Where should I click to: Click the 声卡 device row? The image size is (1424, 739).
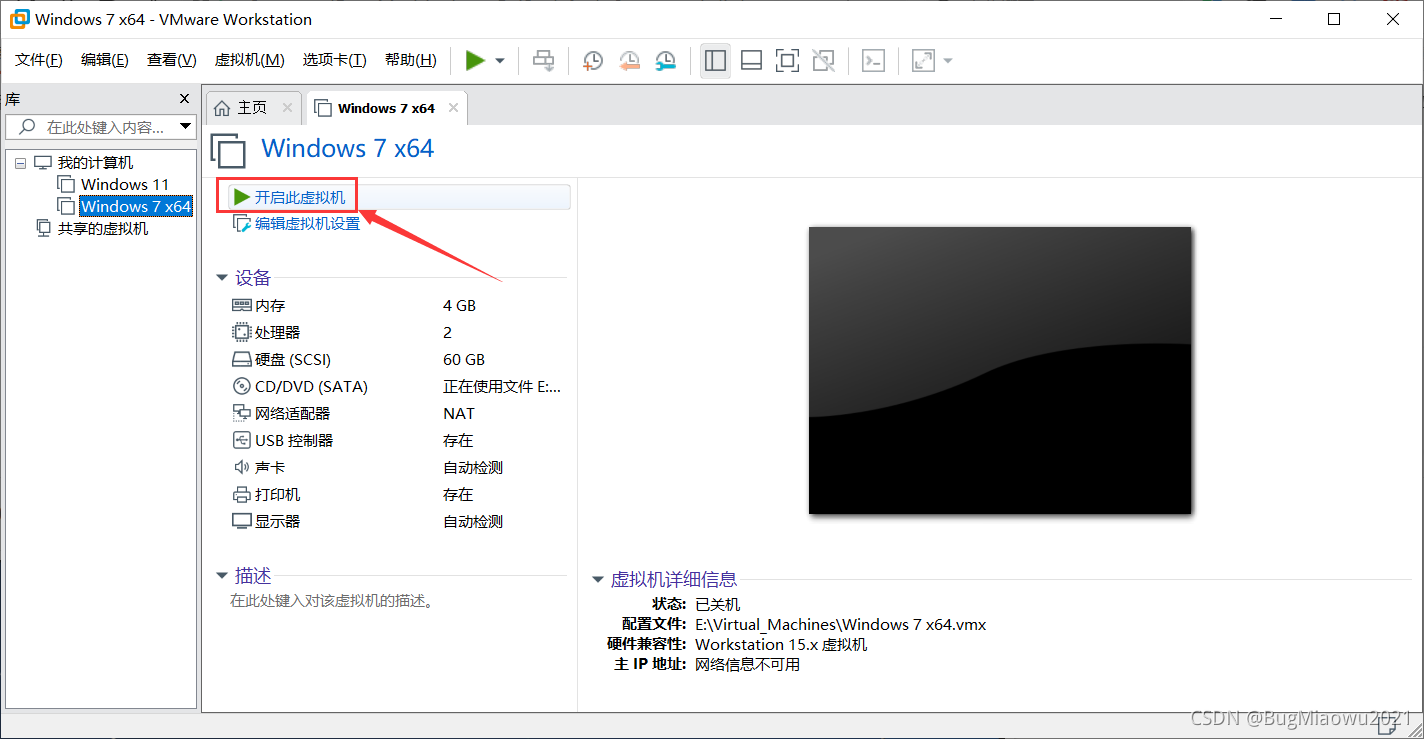[398, 467]
